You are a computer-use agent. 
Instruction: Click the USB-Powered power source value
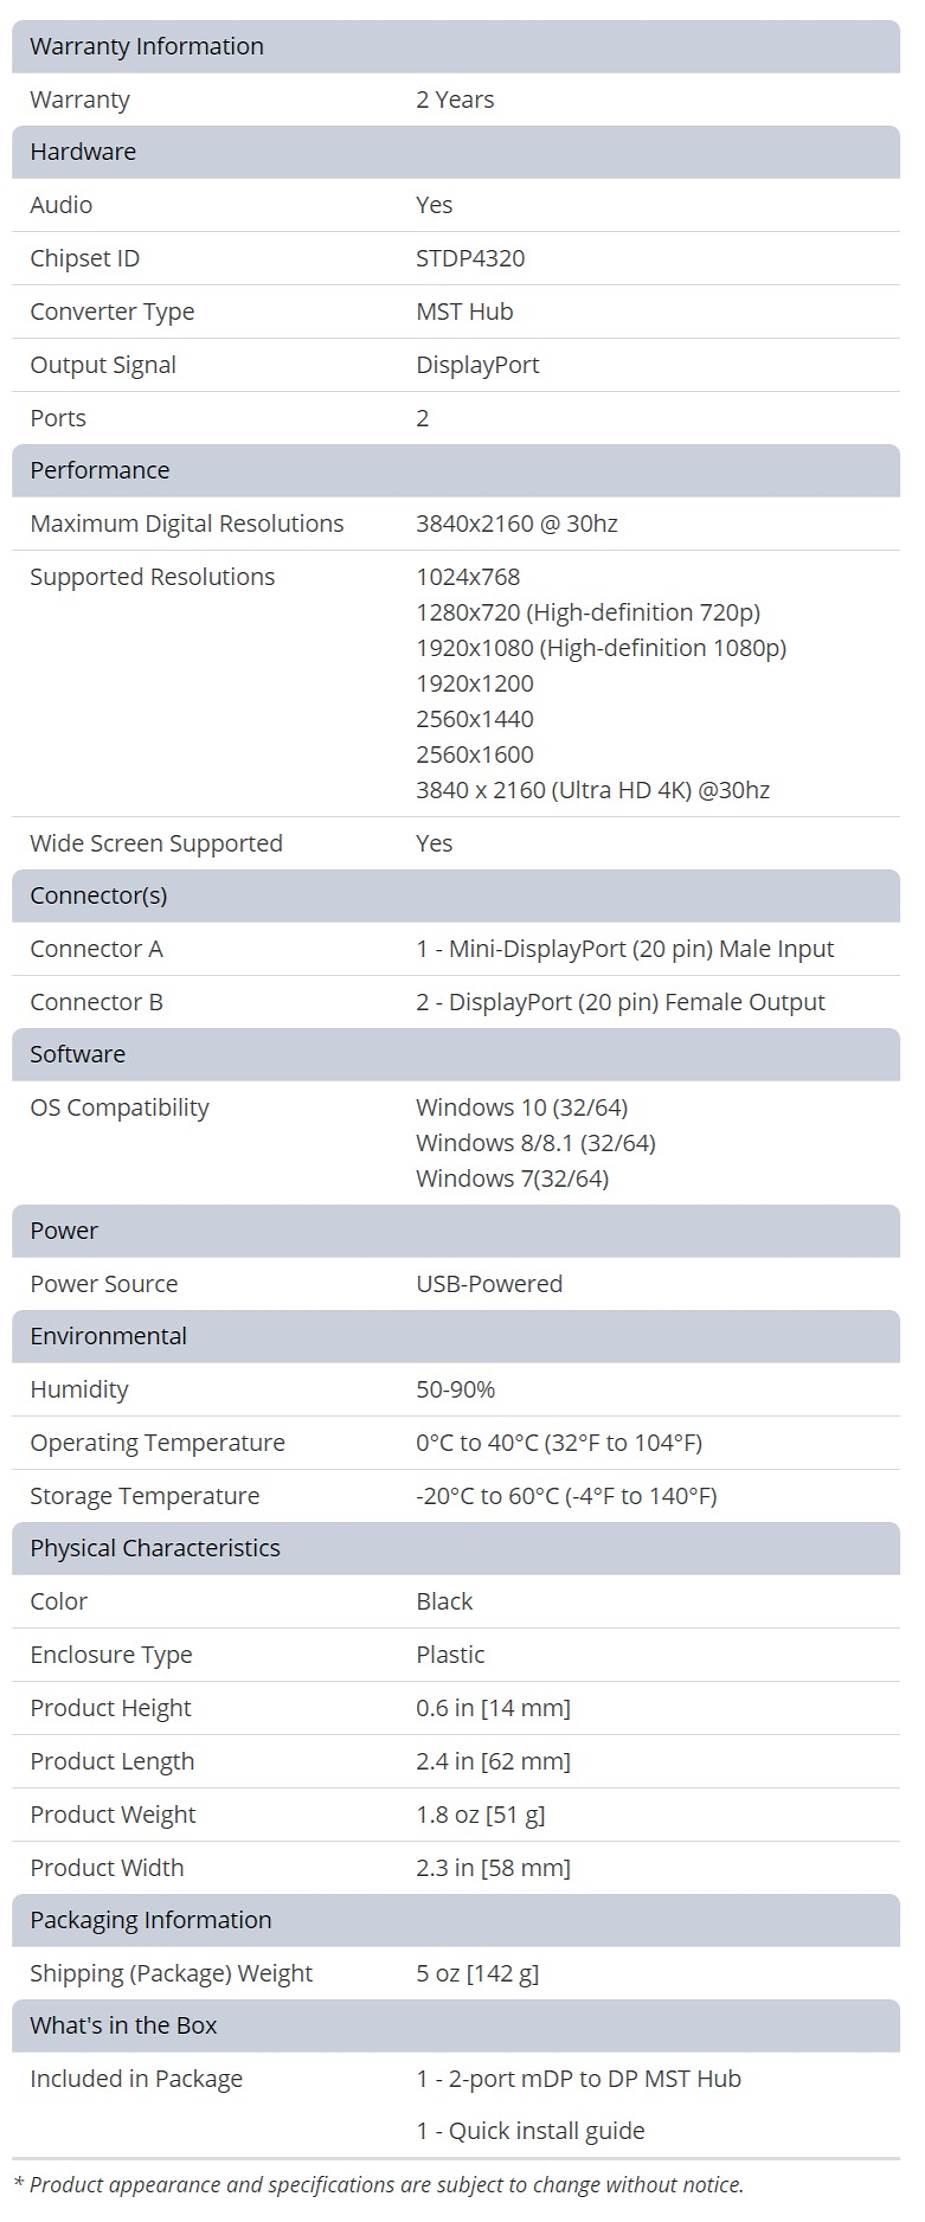[489, 1283]
